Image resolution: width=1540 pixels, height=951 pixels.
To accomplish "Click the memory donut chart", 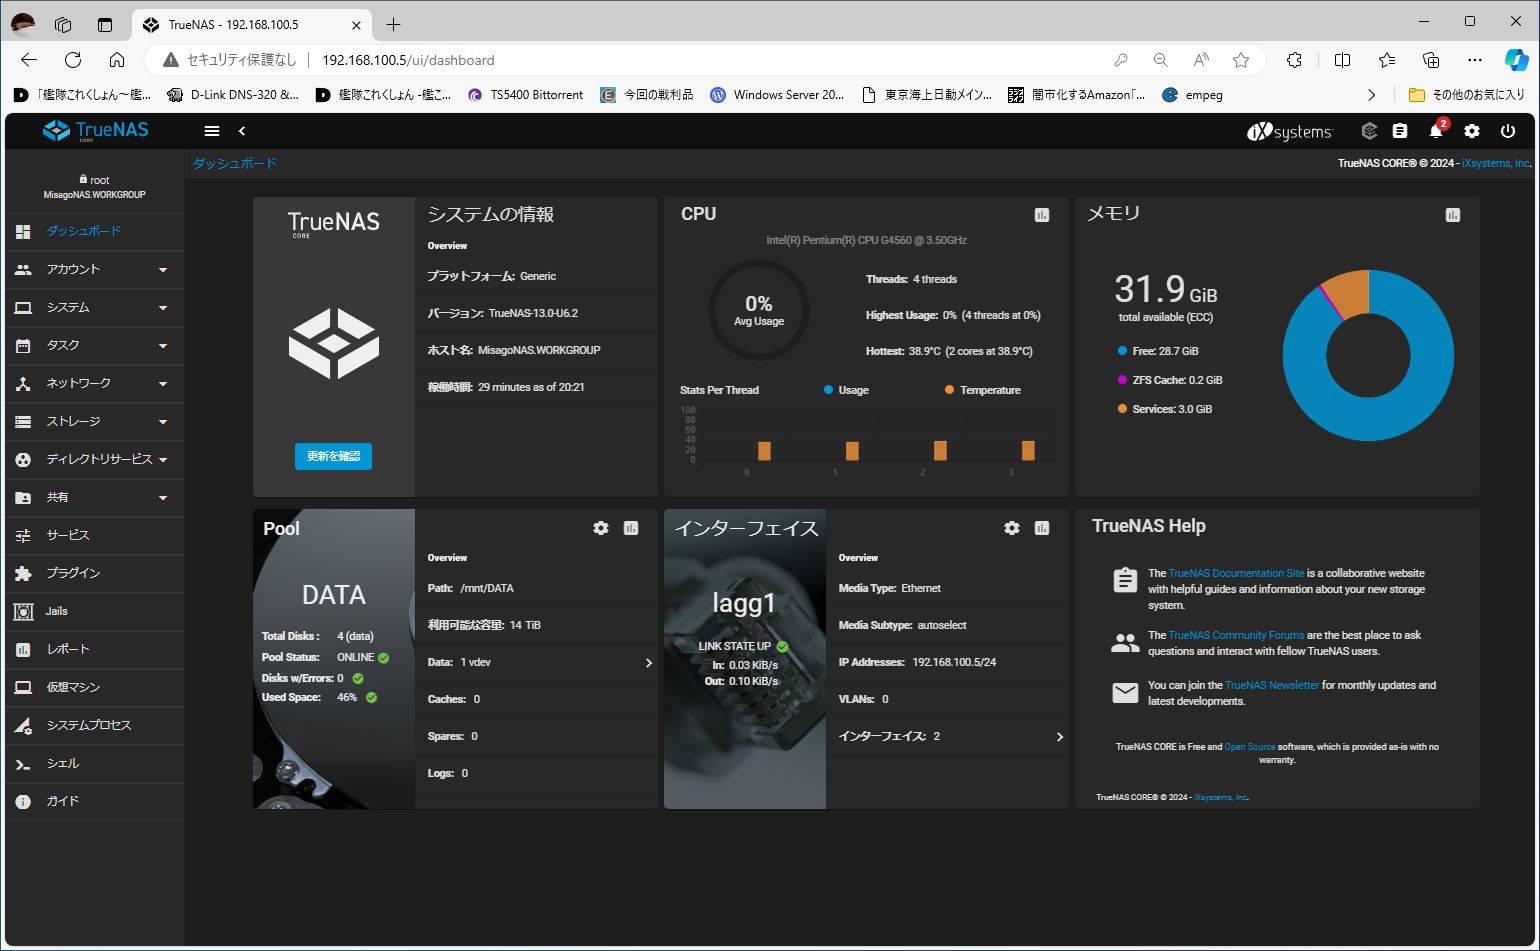I will tap(1368, 355).
